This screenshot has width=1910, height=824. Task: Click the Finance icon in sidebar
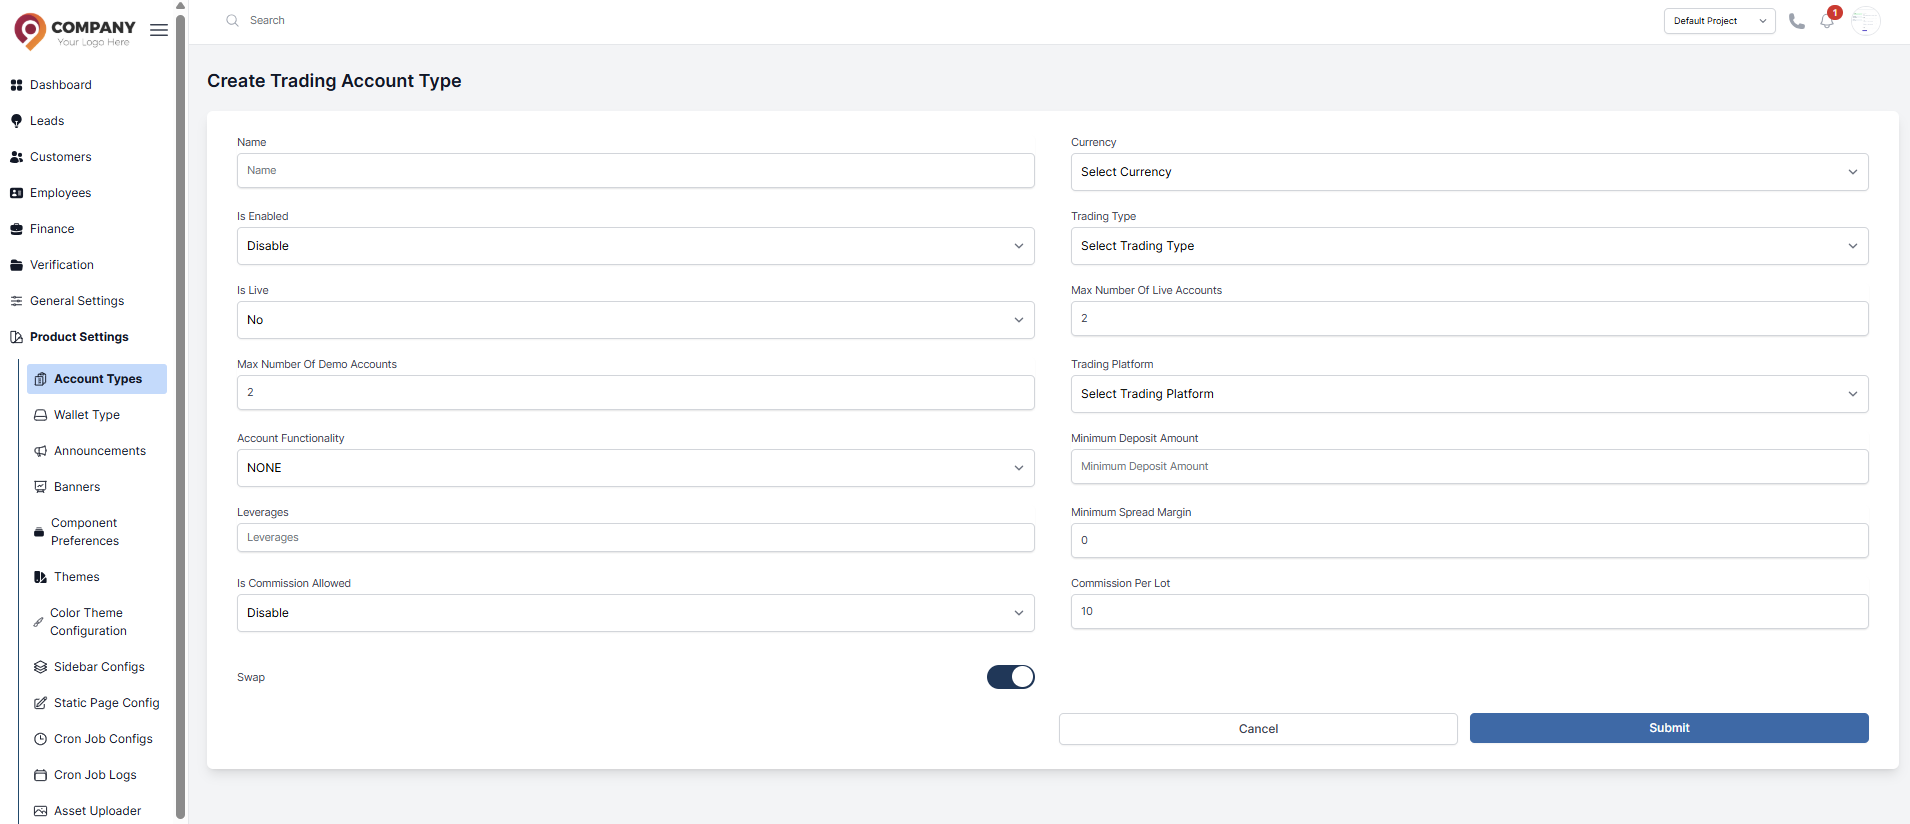click(x=16, y=229)
